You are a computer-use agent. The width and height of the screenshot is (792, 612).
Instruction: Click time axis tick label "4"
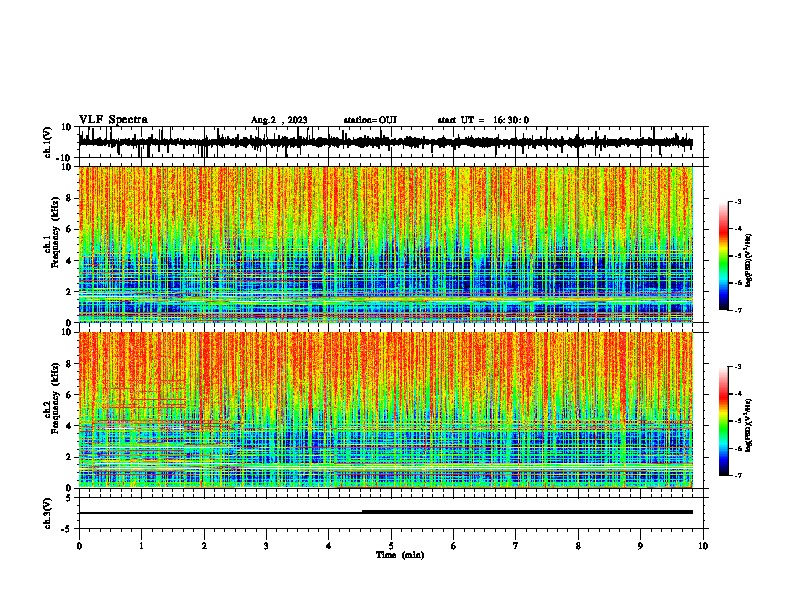coord(329,546)
